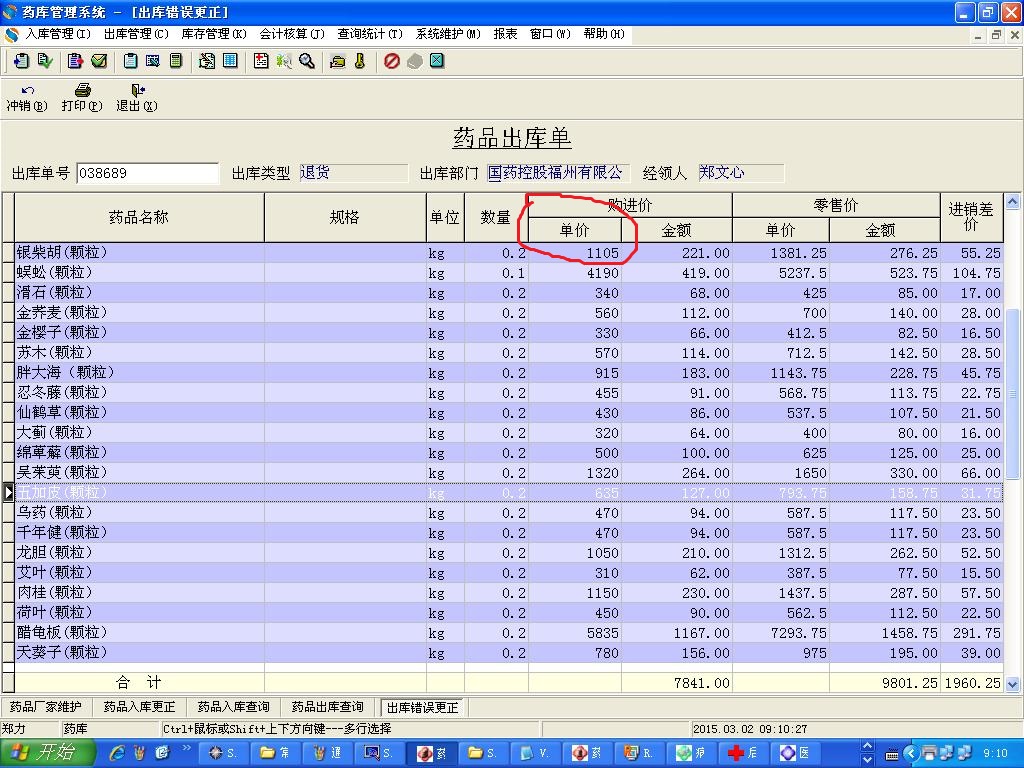This screenshot has height=768, width=1024.
Task: Click the 7841.00 total amount cell
Action: [676, 683]
